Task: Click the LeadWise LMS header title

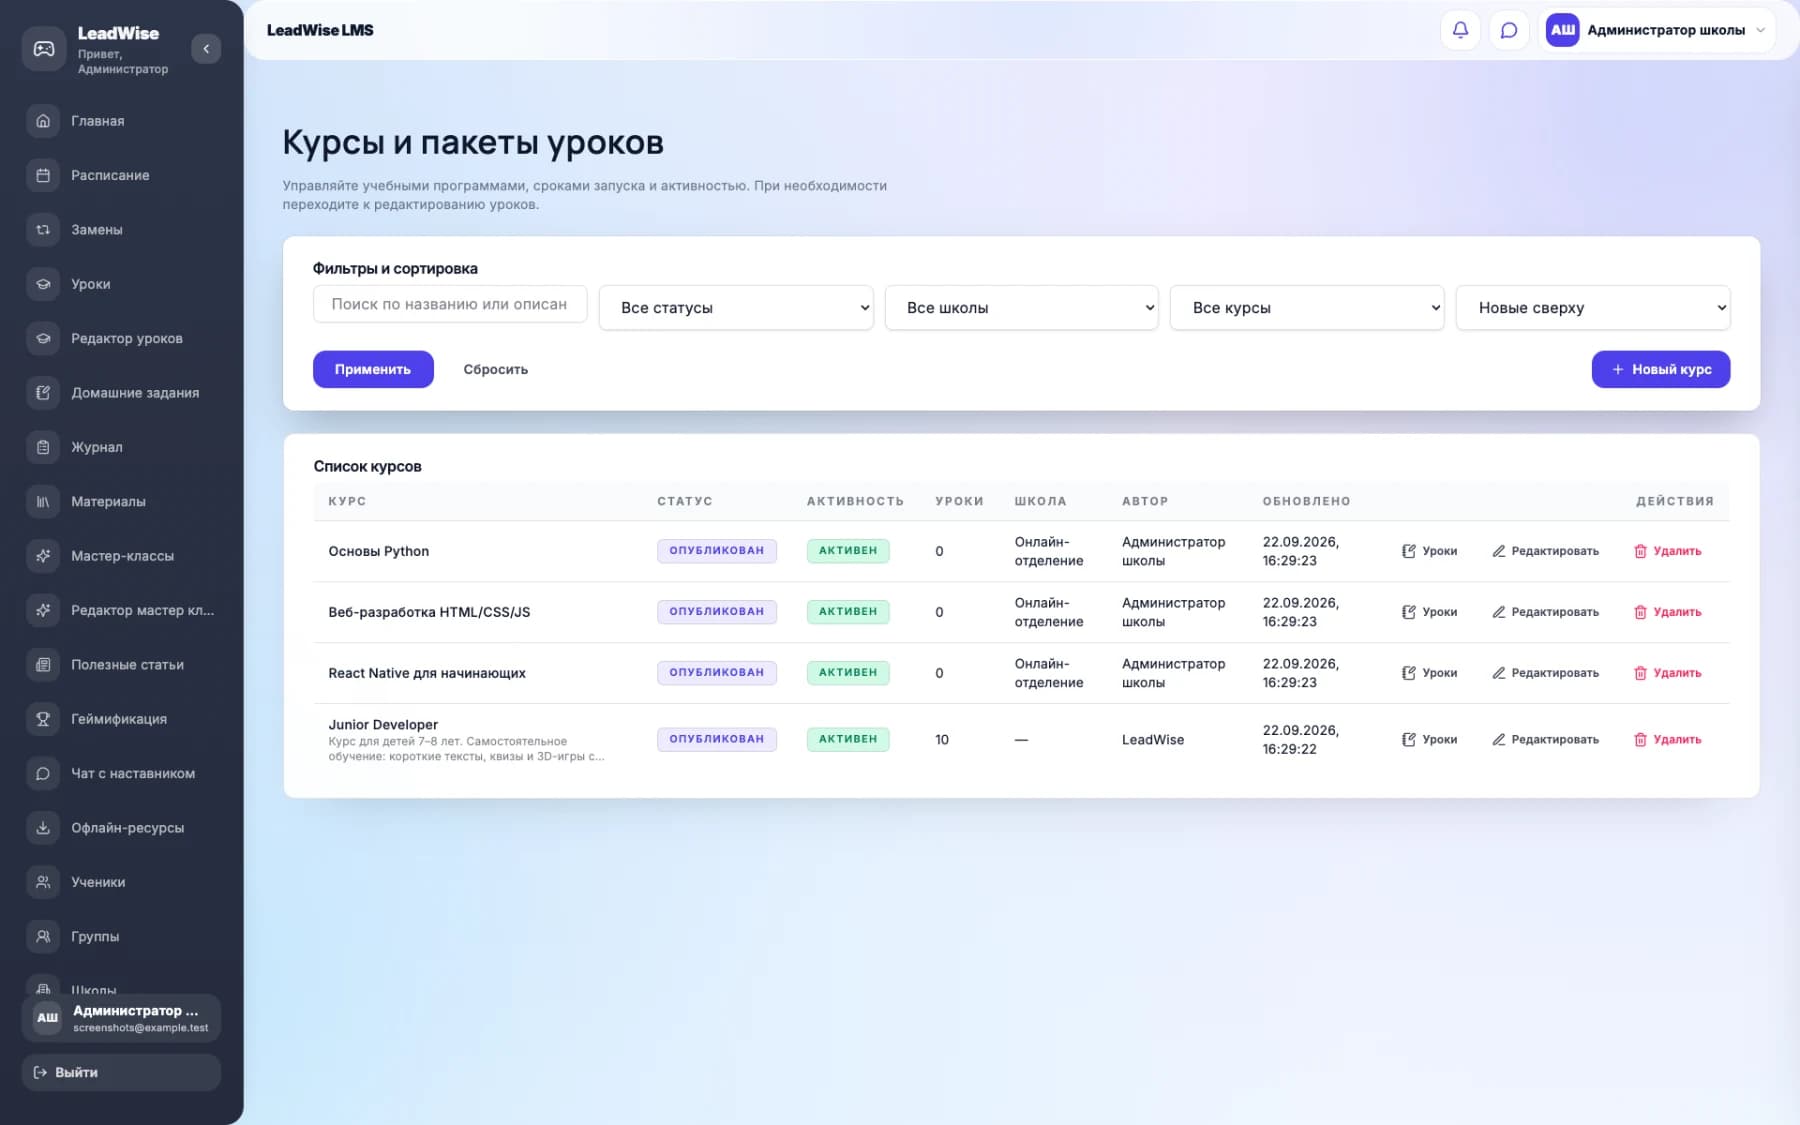Action: (320, 30)
